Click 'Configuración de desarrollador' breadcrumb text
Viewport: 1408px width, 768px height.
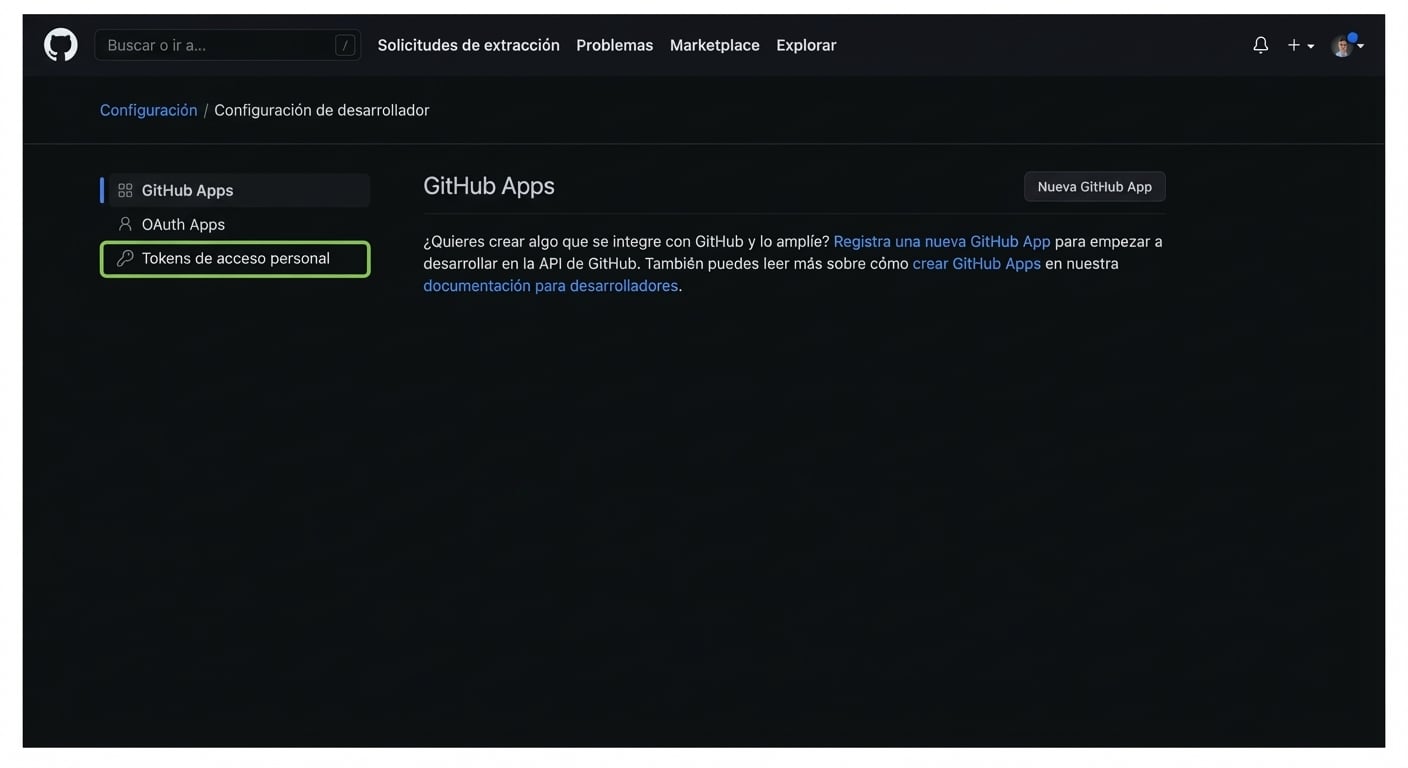[x=322, y=110]
